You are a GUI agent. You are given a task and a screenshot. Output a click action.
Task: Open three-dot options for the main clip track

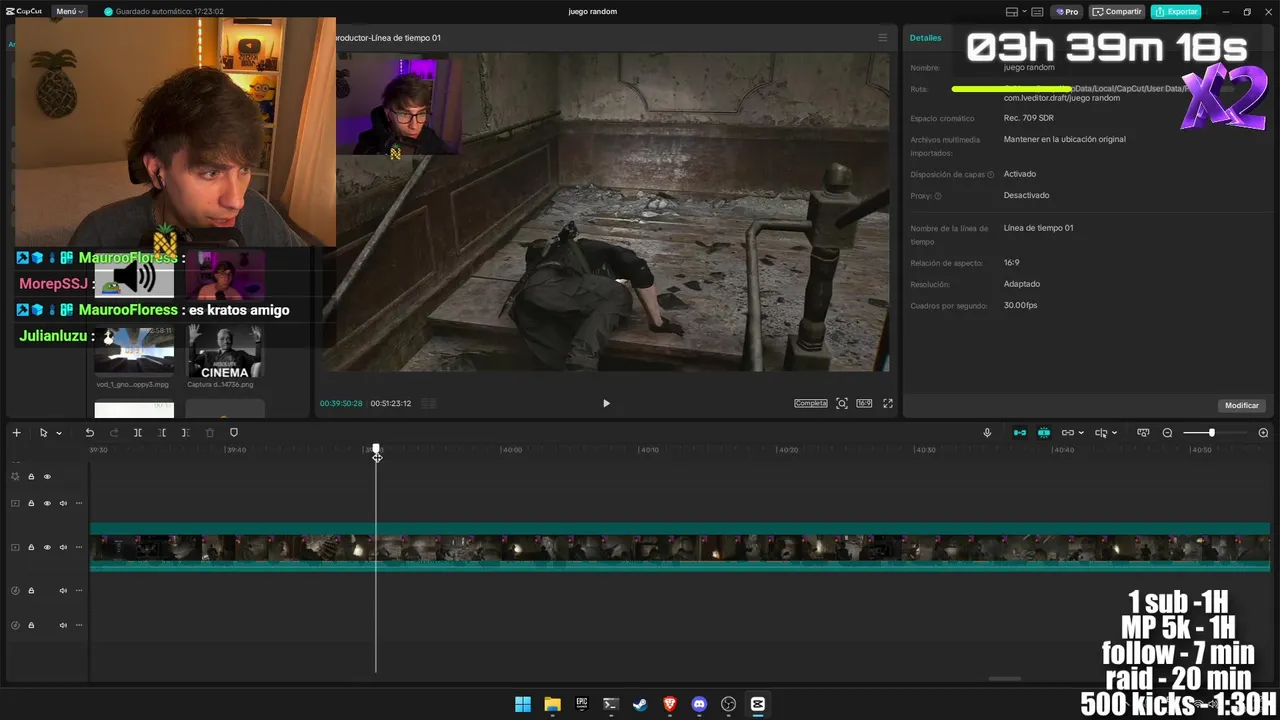[79, 548]
